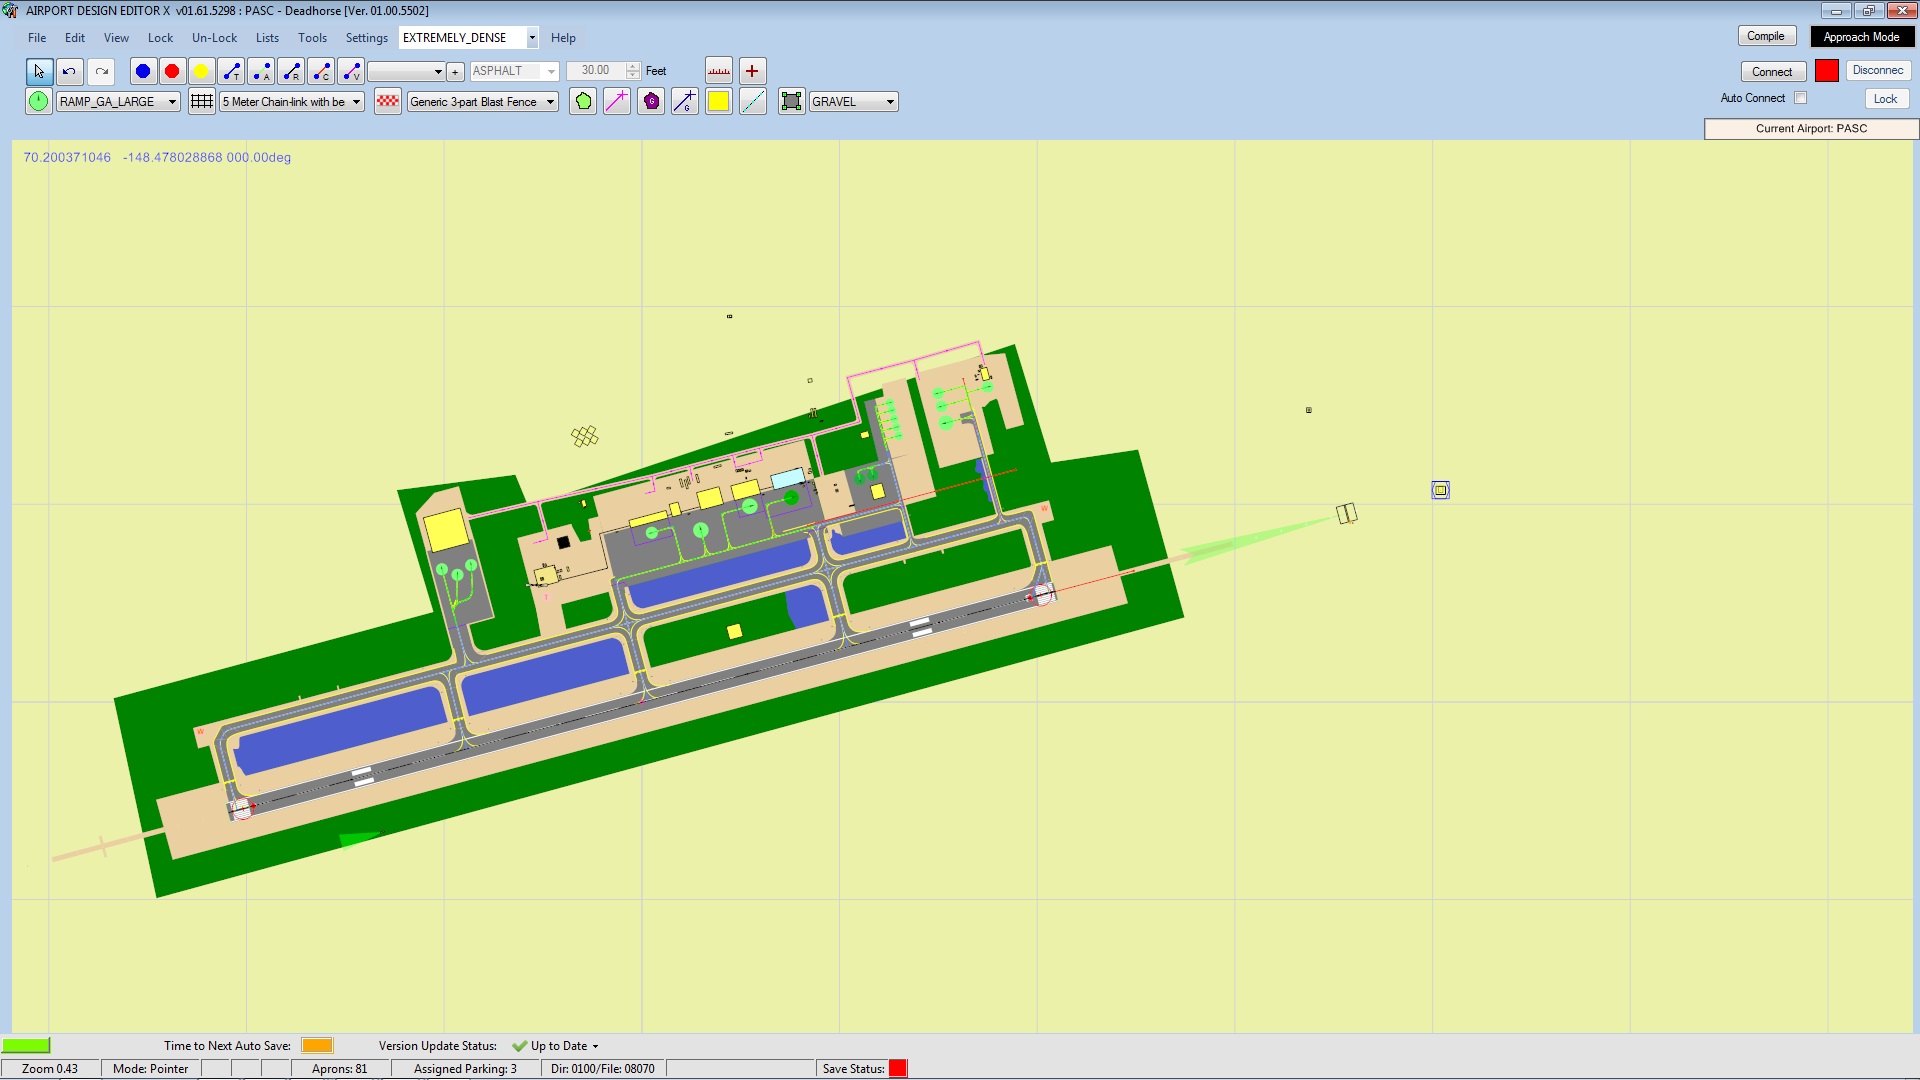The image size is (1920, 1080).
Task: Open the GRAVEL surface dropdown
Action: (890, 102)
